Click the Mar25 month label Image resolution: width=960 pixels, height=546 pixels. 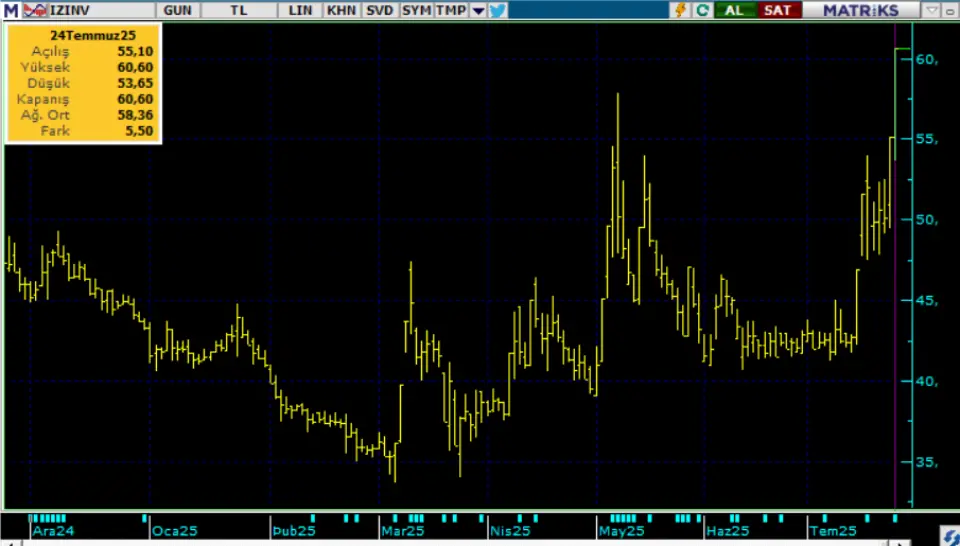coord(402,531)
